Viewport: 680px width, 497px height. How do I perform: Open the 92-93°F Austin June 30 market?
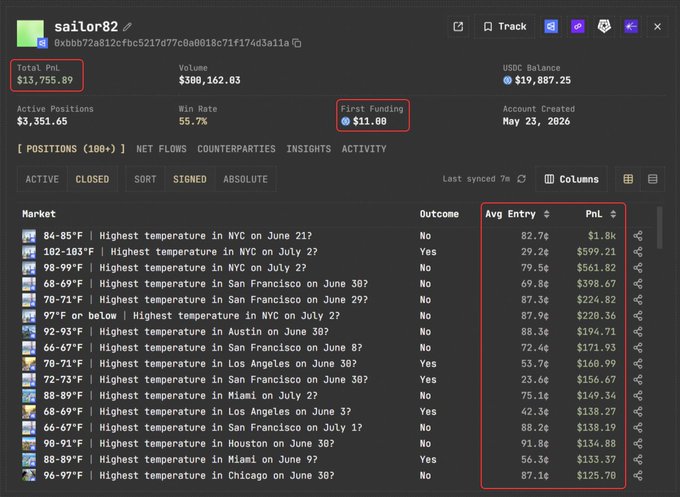[x=186, y=332]
